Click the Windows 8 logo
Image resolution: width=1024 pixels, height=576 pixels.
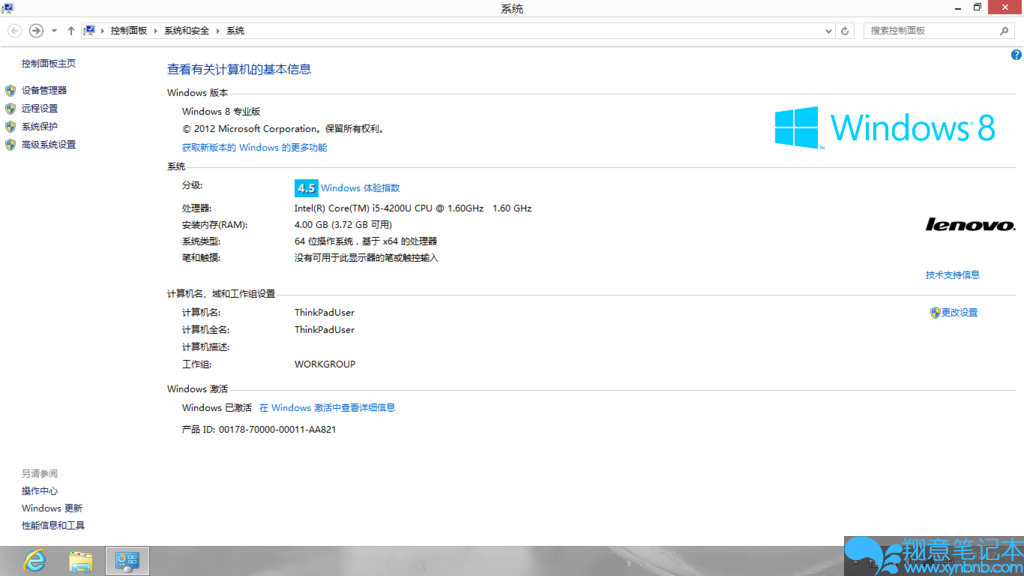[885, 127]
